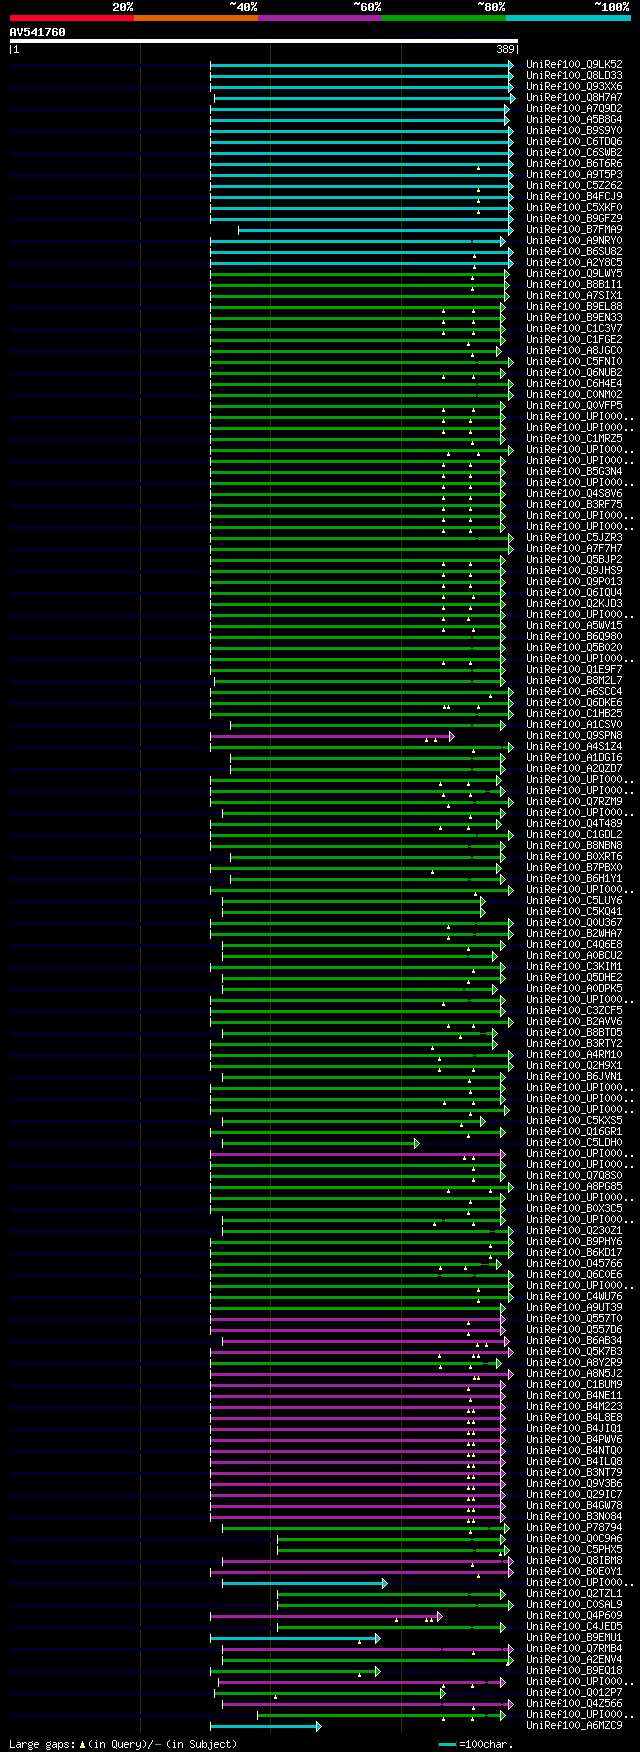This screenshot has width=640, height=1752.
Task: Select hit label UniRef100_A8PG85
Action: [x=574, y=1186]
